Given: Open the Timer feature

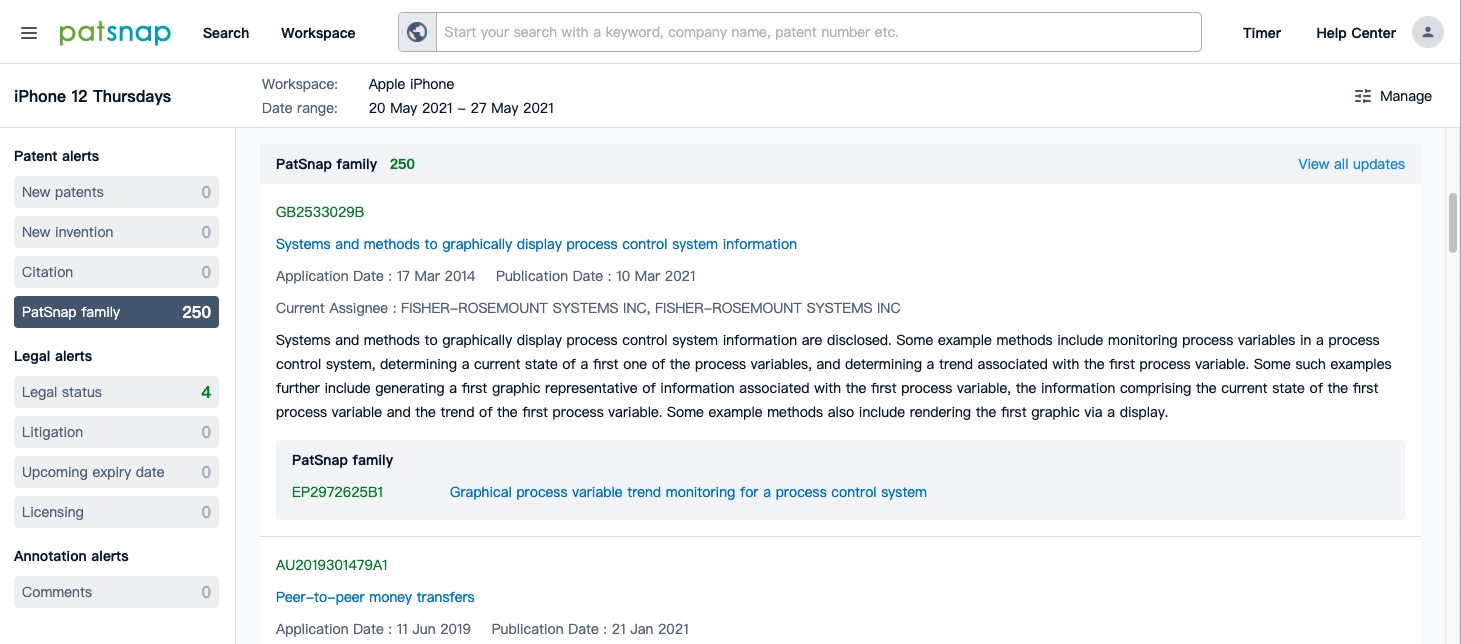Looking at the screenshot, I should 1261,33.
